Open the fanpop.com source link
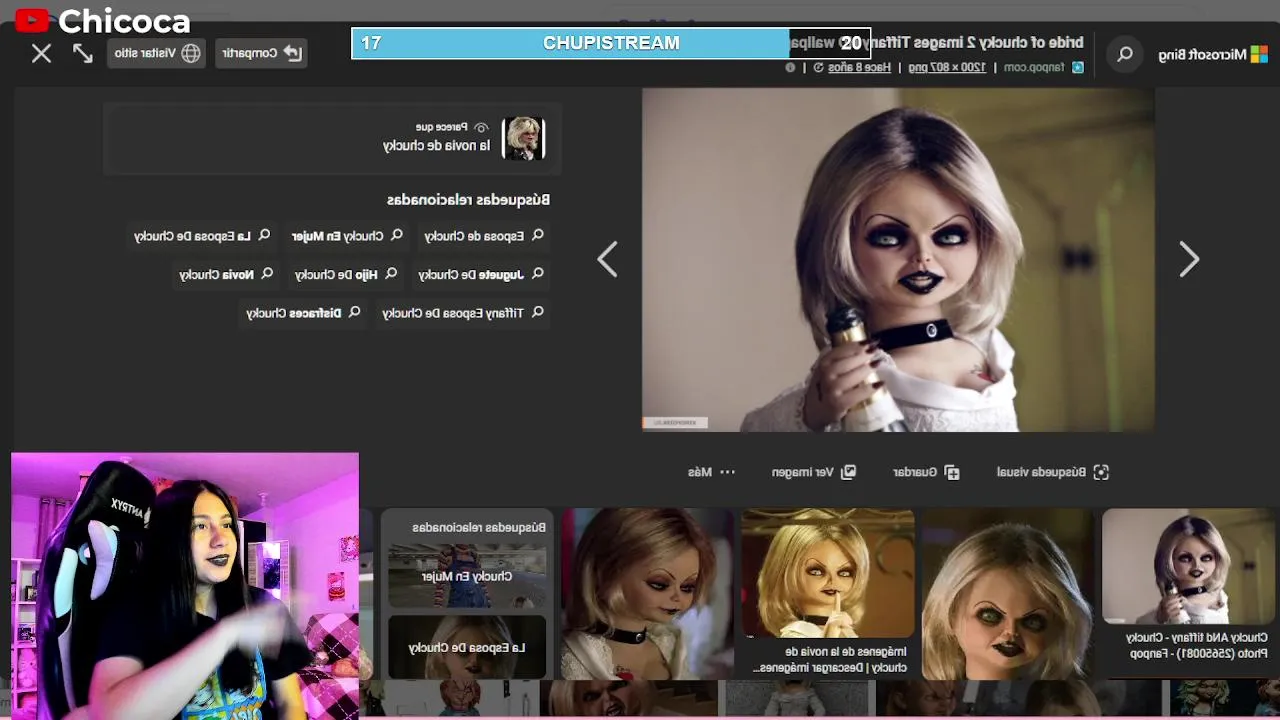The width and height of the screenshot is (1280, 720). [1033, 68]
